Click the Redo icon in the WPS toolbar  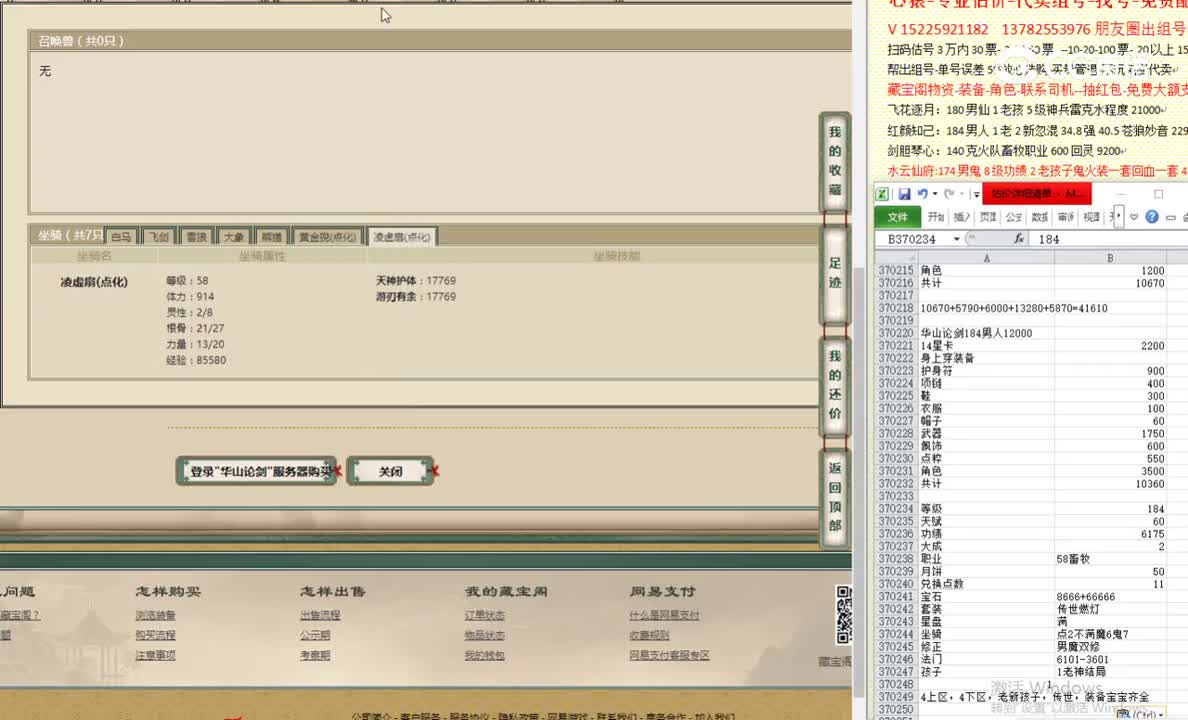point(950,193)
